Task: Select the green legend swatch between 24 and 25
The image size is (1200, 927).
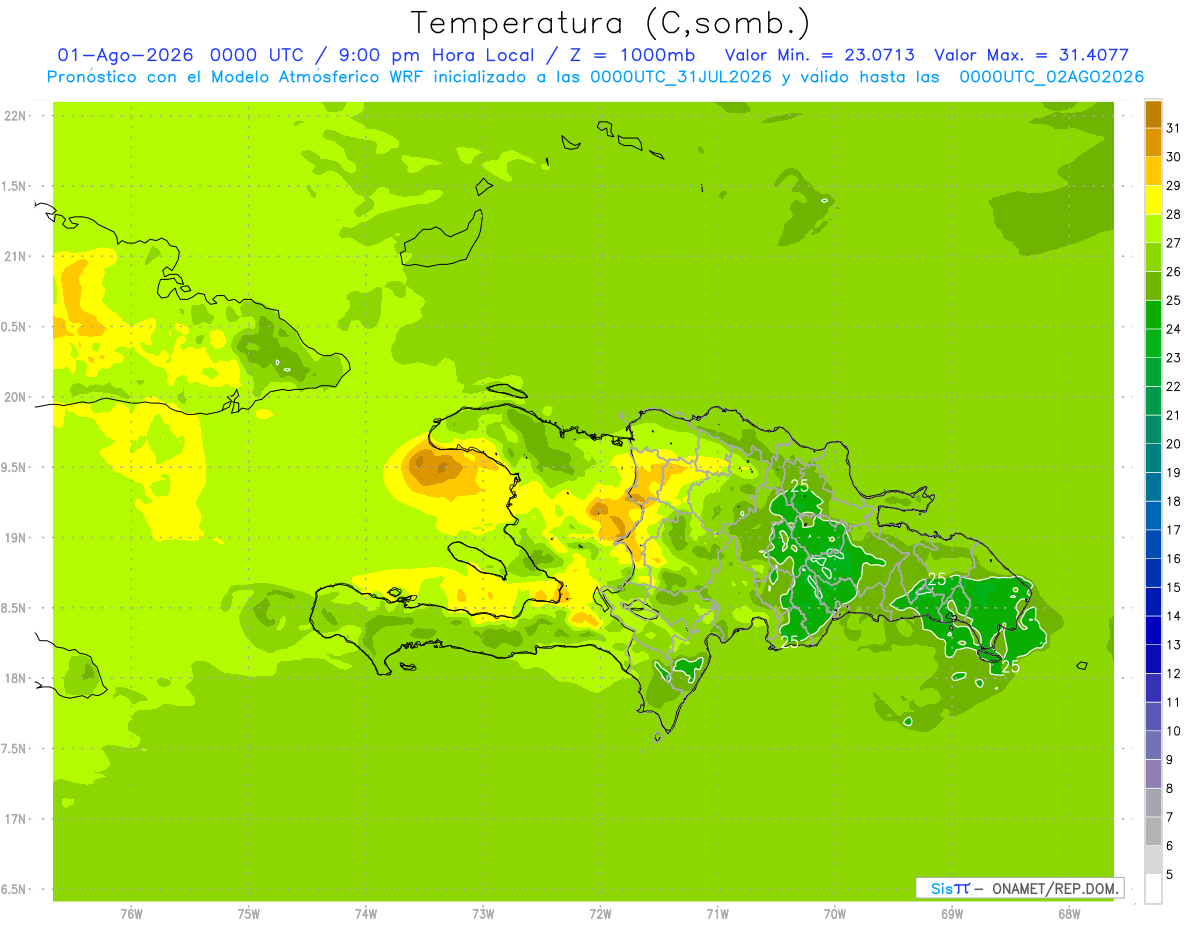Action: (x=1153, y=314)
